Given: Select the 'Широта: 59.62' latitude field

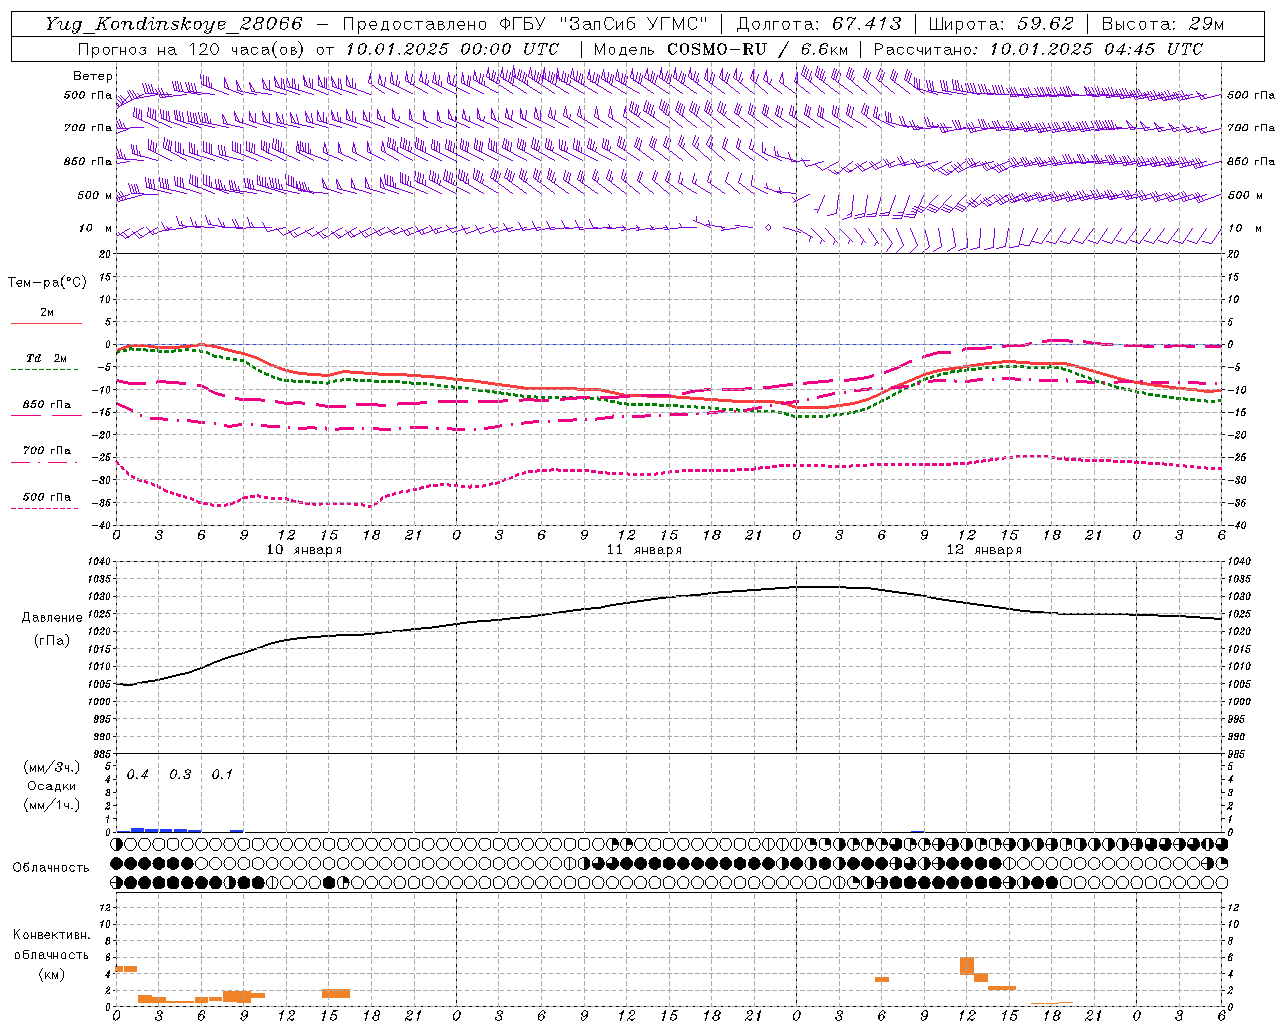Looking at the screenshot, I should coord(1001,24).
